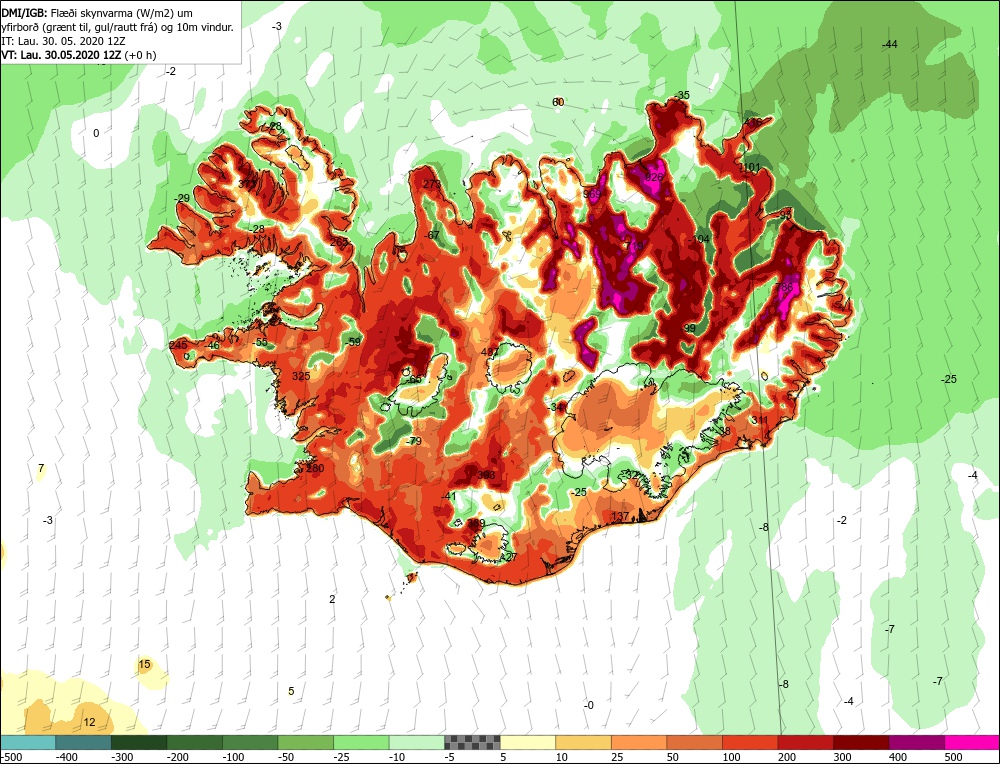
Task: Click the checkered legend swatch between -5 and 5
Action: coord(472,742)
